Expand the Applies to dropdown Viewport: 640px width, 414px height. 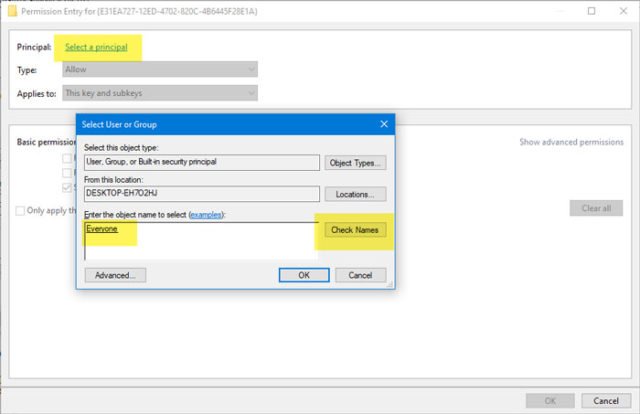click(x=160, y=93)
